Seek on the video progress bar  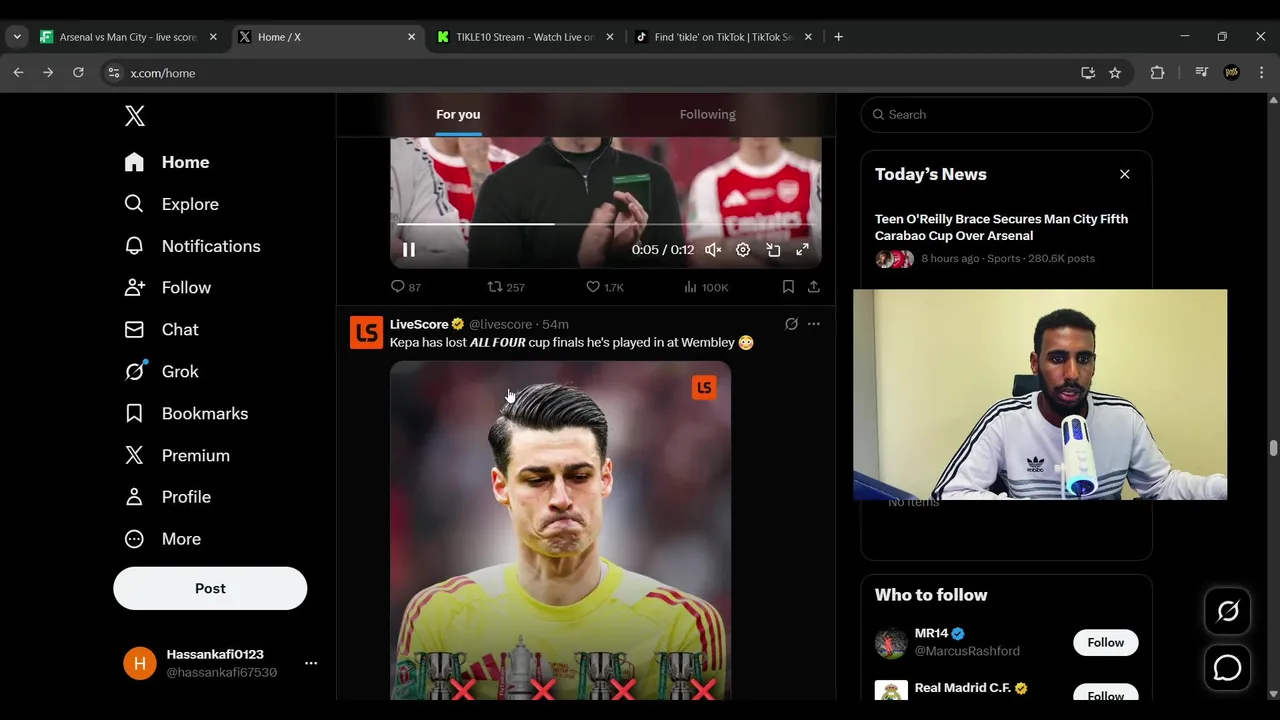605,224
